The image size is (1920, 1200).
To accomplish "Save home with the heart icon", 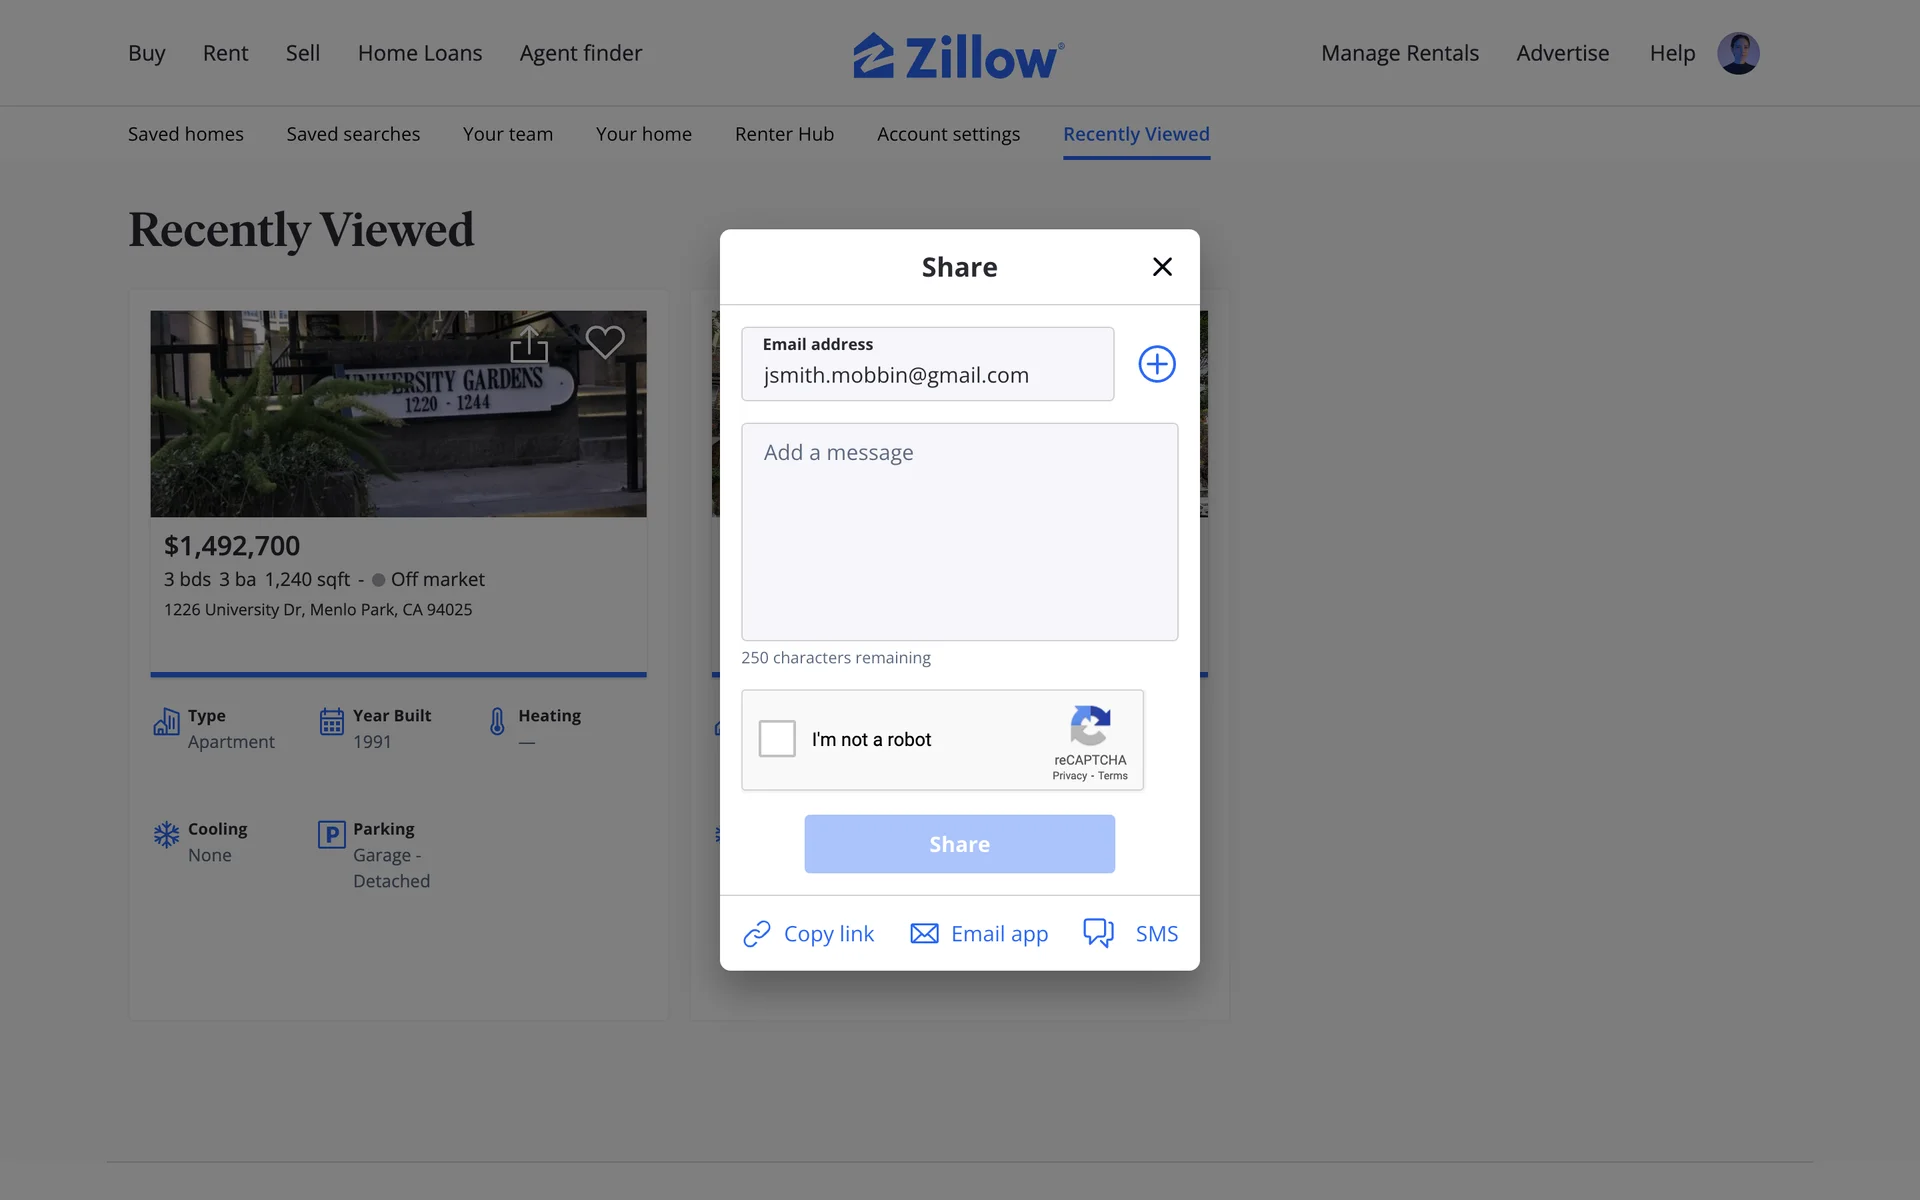I will click(x=605, y=342).
